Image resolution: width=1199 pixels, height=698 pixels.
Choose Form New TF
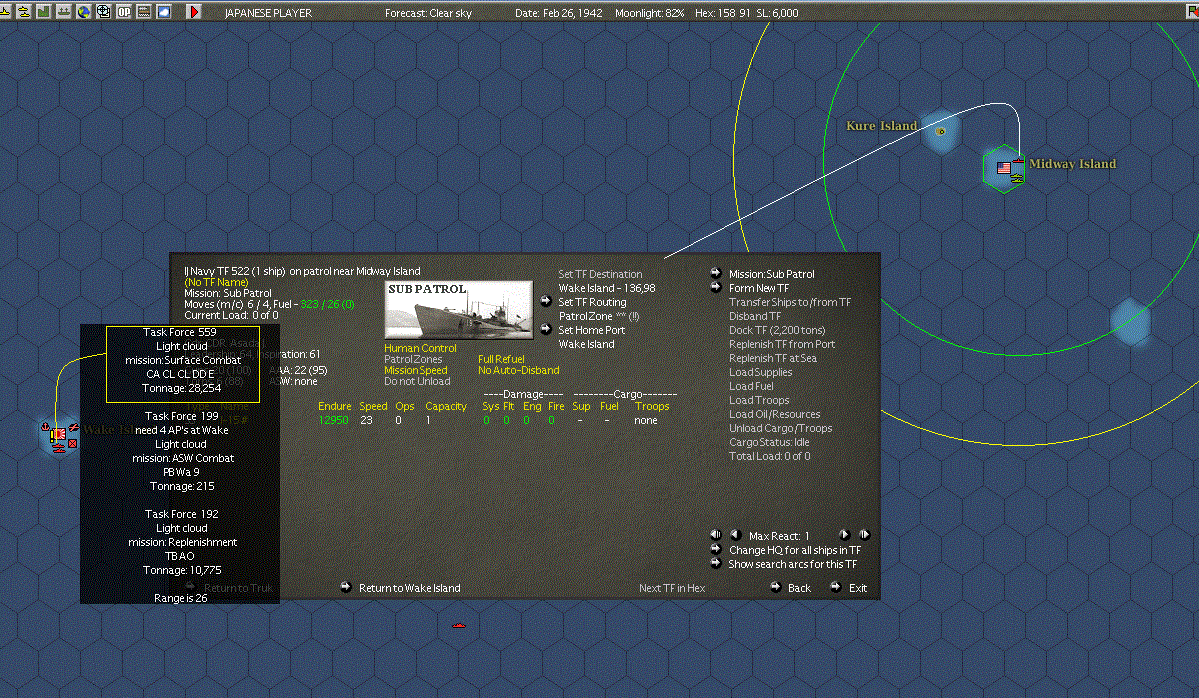click(x=759, y=288)
